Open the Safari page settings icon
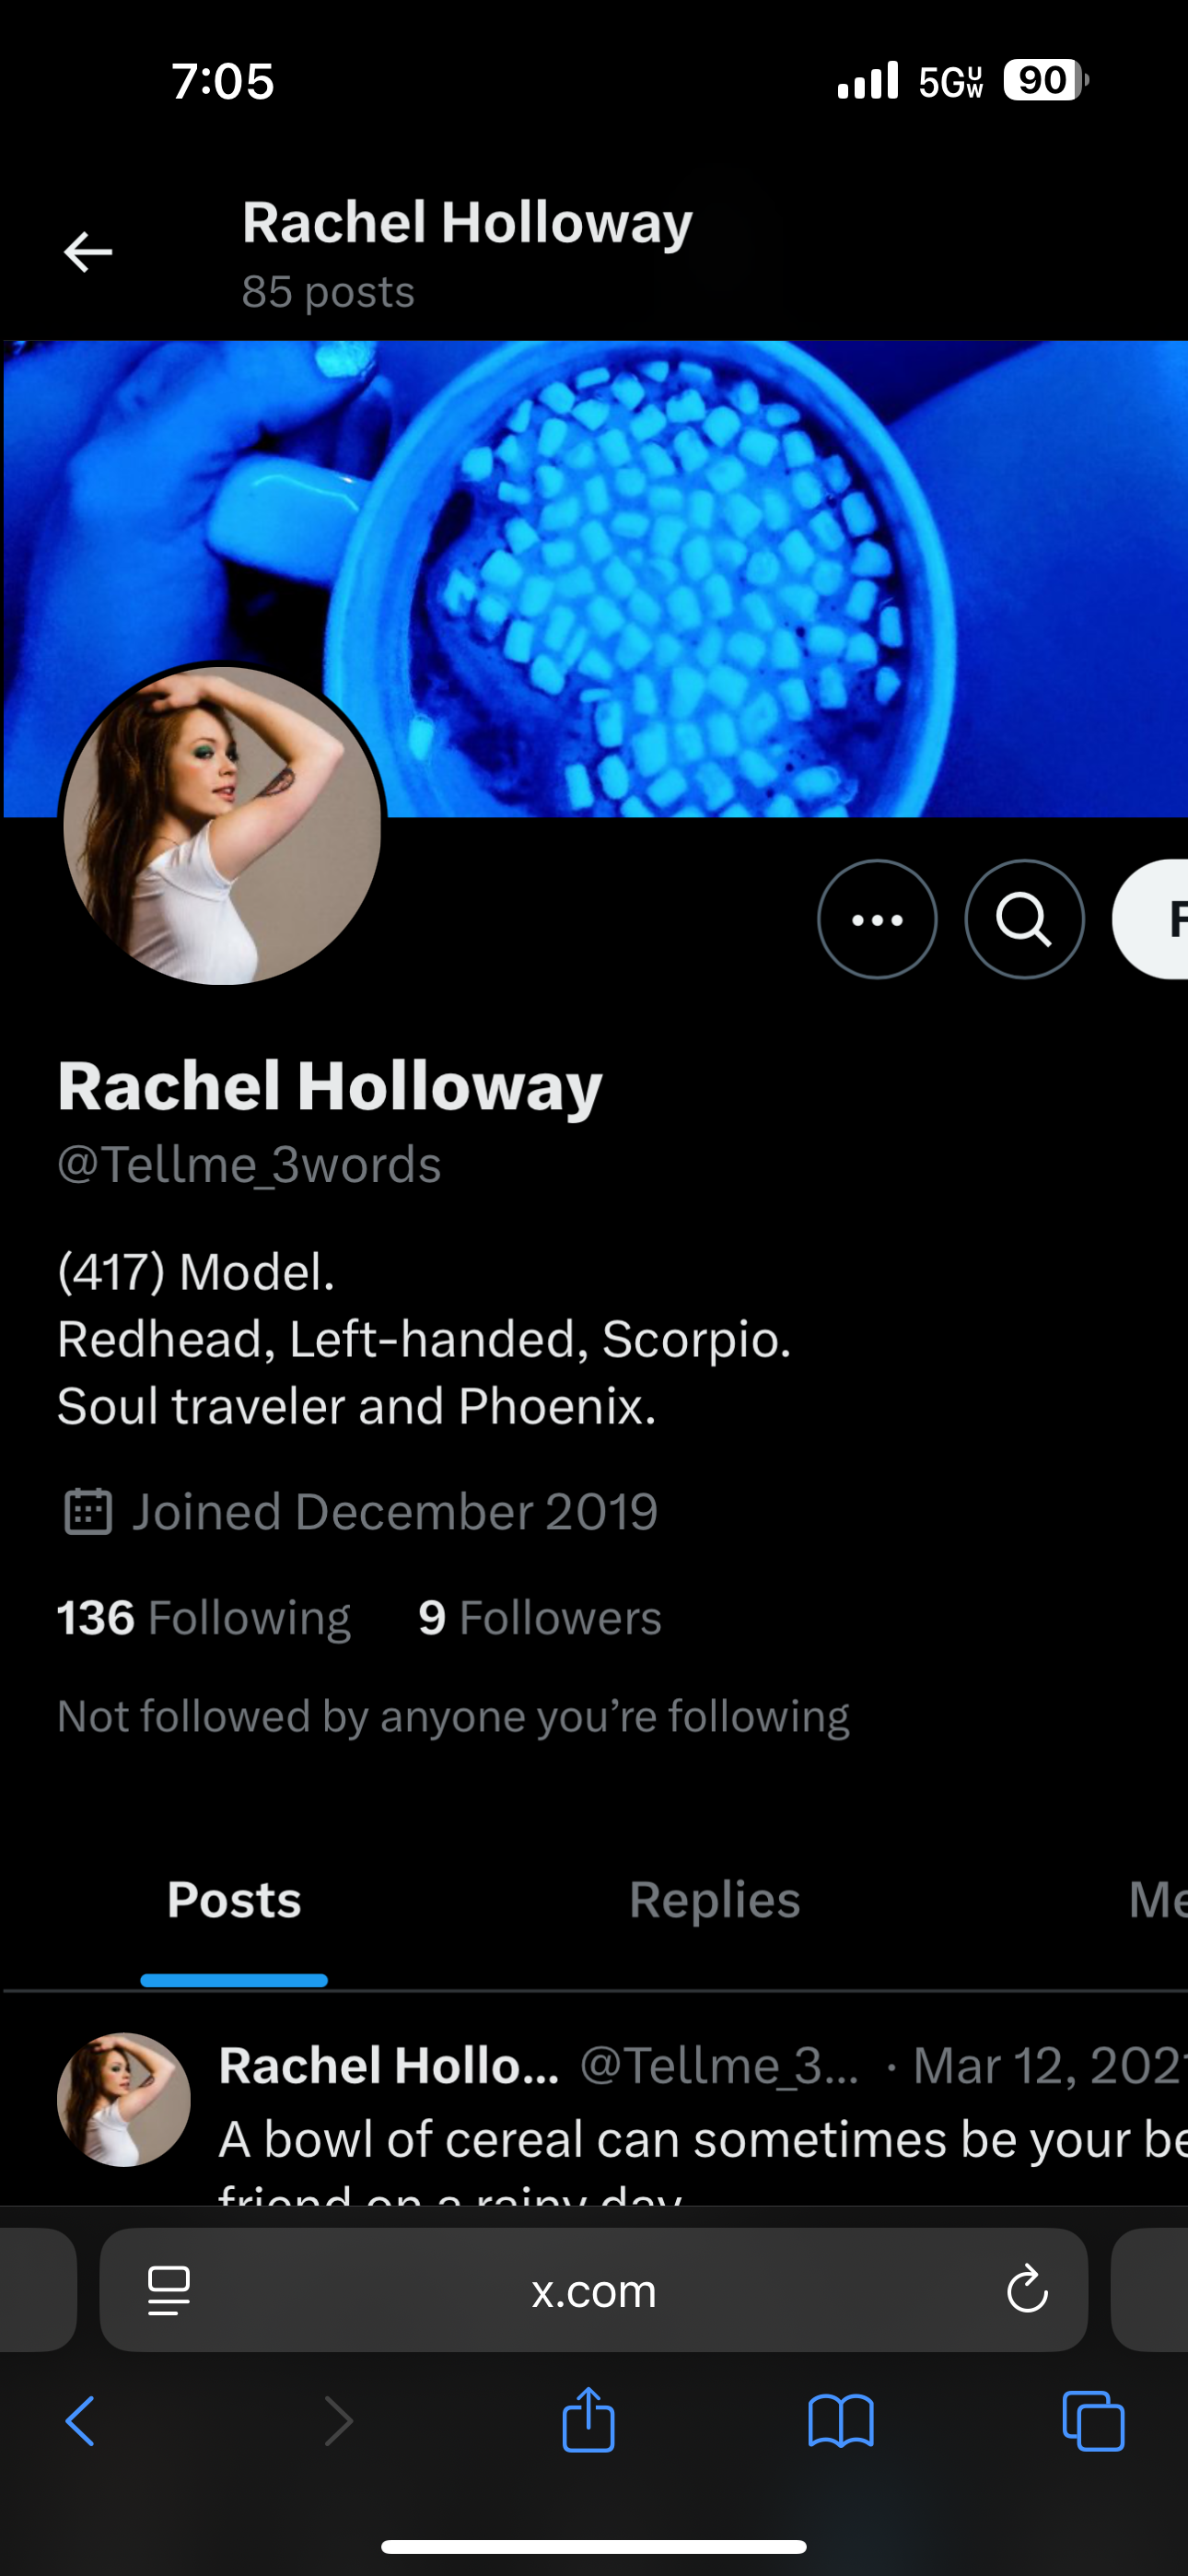Image resolution: width=1188 pixels, height=2576 pixels. [169, 2290]
